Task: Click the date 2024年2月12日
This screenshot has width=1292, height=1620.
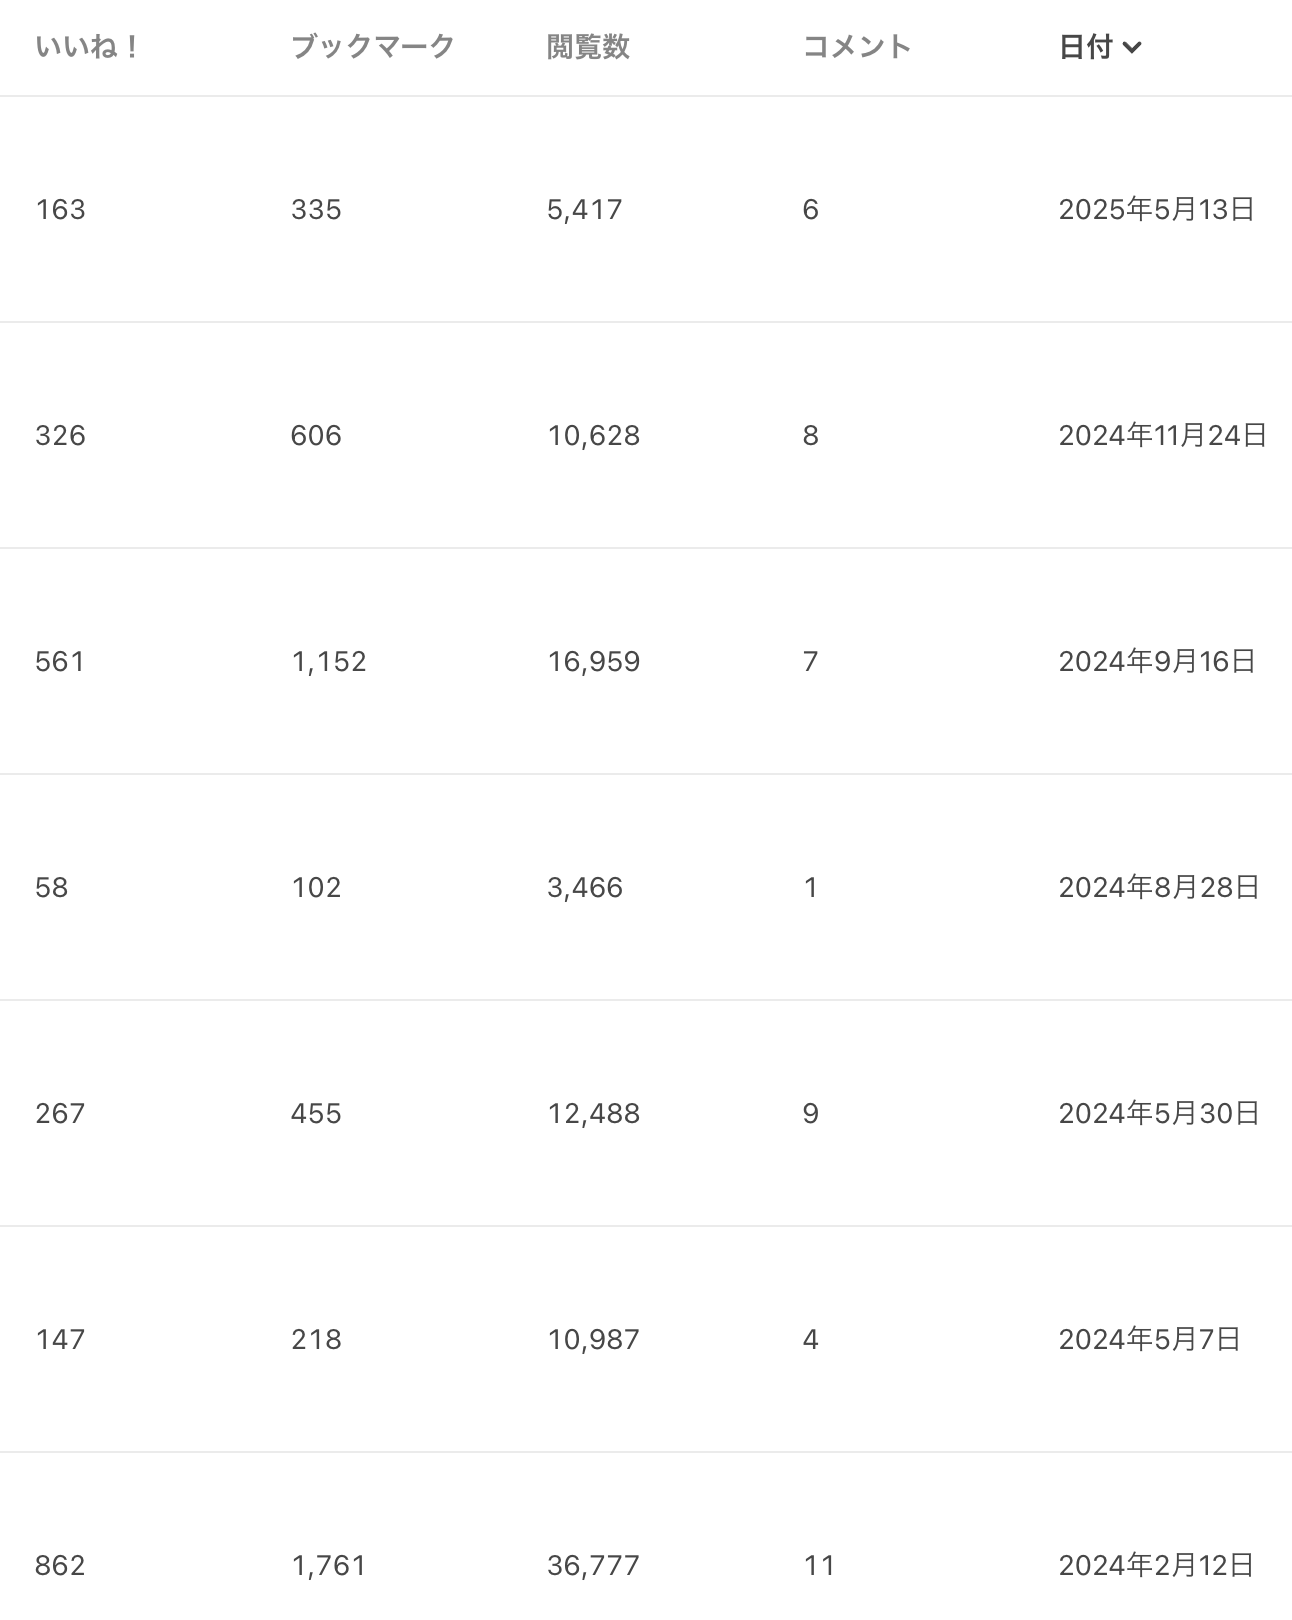Action: click(x=1157, y=1565)
